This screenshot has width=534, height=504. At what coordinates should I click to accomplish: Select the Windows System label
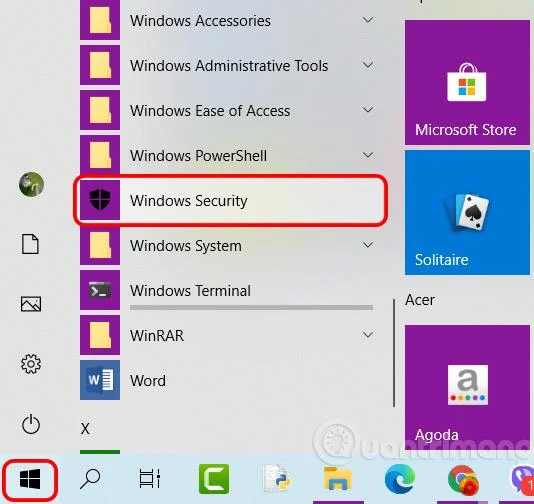(x=186, y=246)
